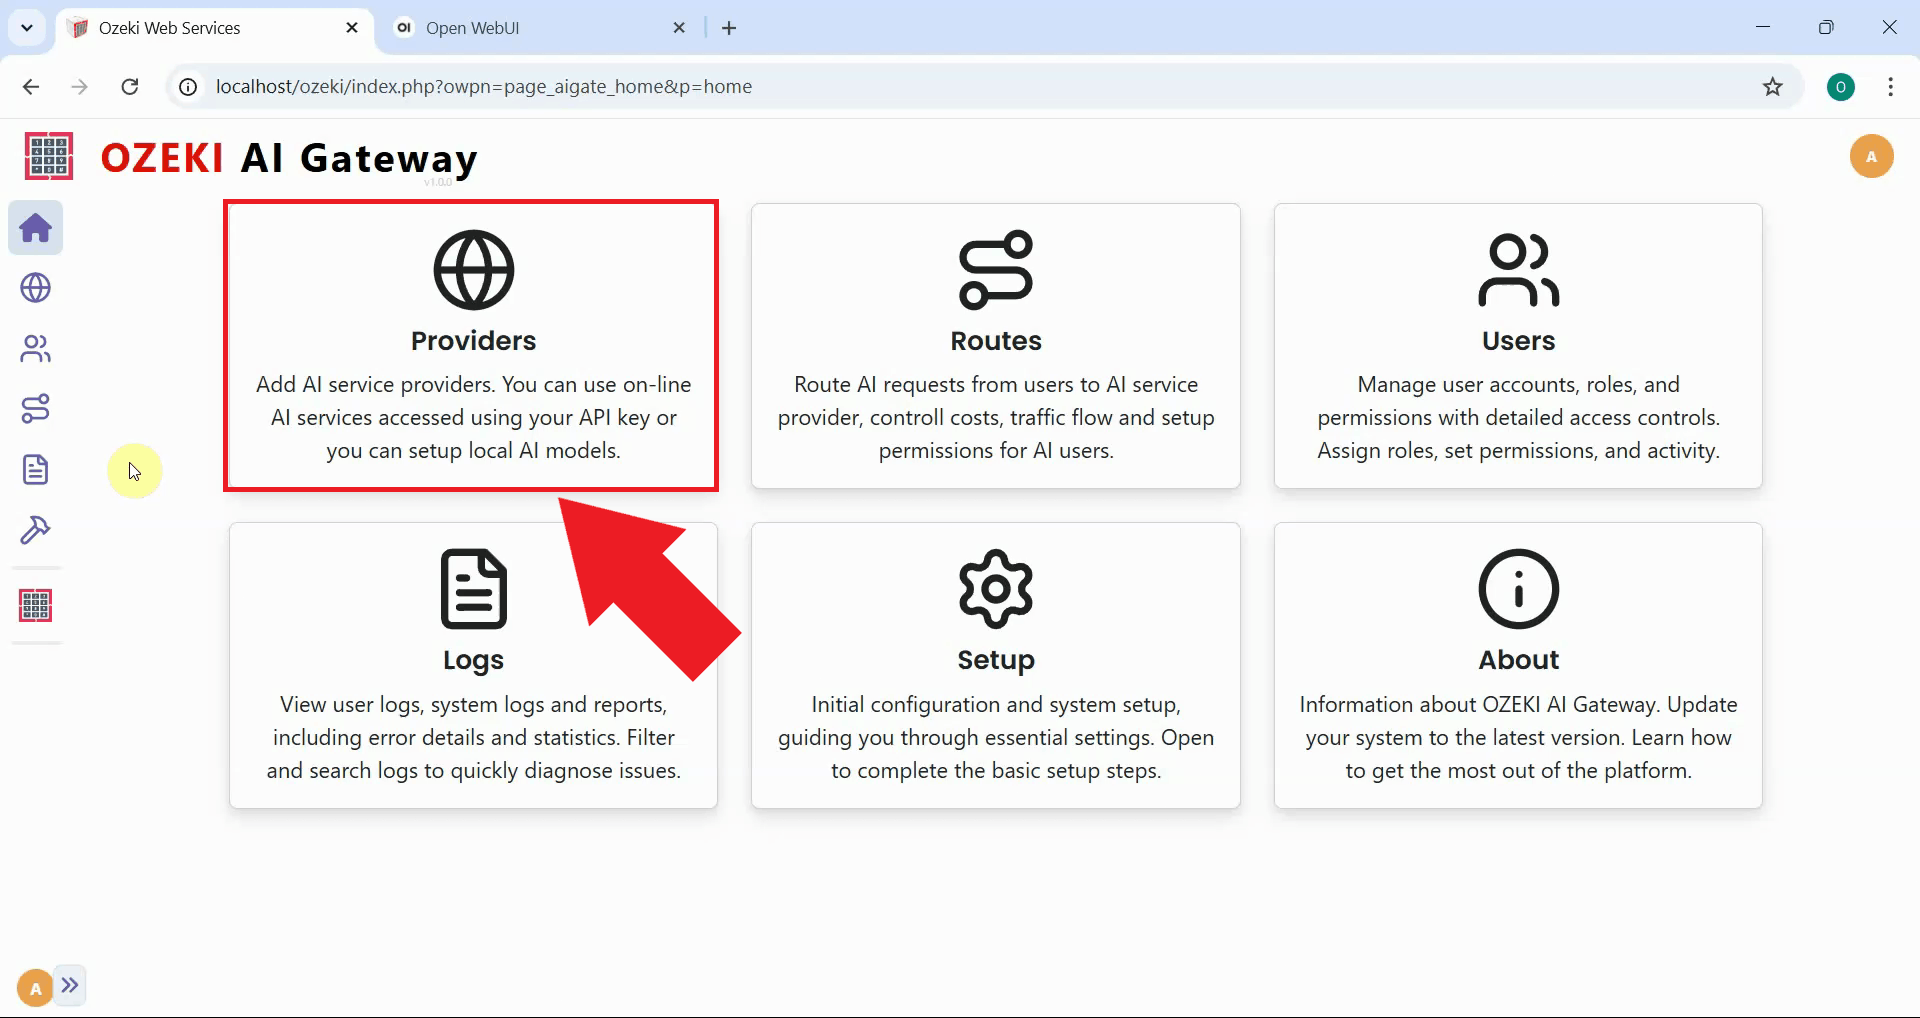Open Routes via sidebar route icon
Image resolution: width=1920 pixels, height=1018 pixels.
click(x=36, y=408)
